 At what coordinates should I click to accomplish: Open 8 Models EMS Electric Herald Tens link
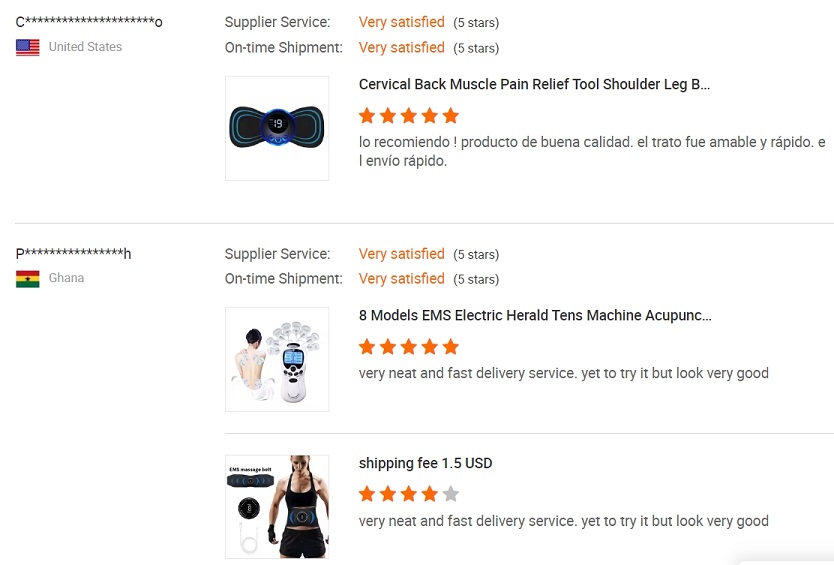pos(535,315)
